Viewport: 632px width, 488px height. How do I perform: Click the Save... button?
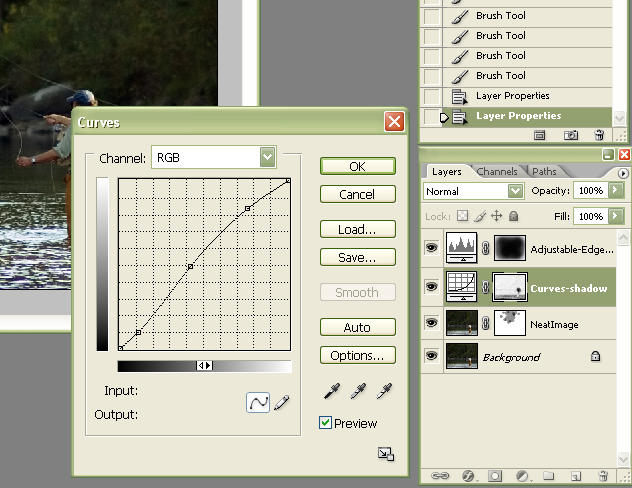[x=358, y=257]
